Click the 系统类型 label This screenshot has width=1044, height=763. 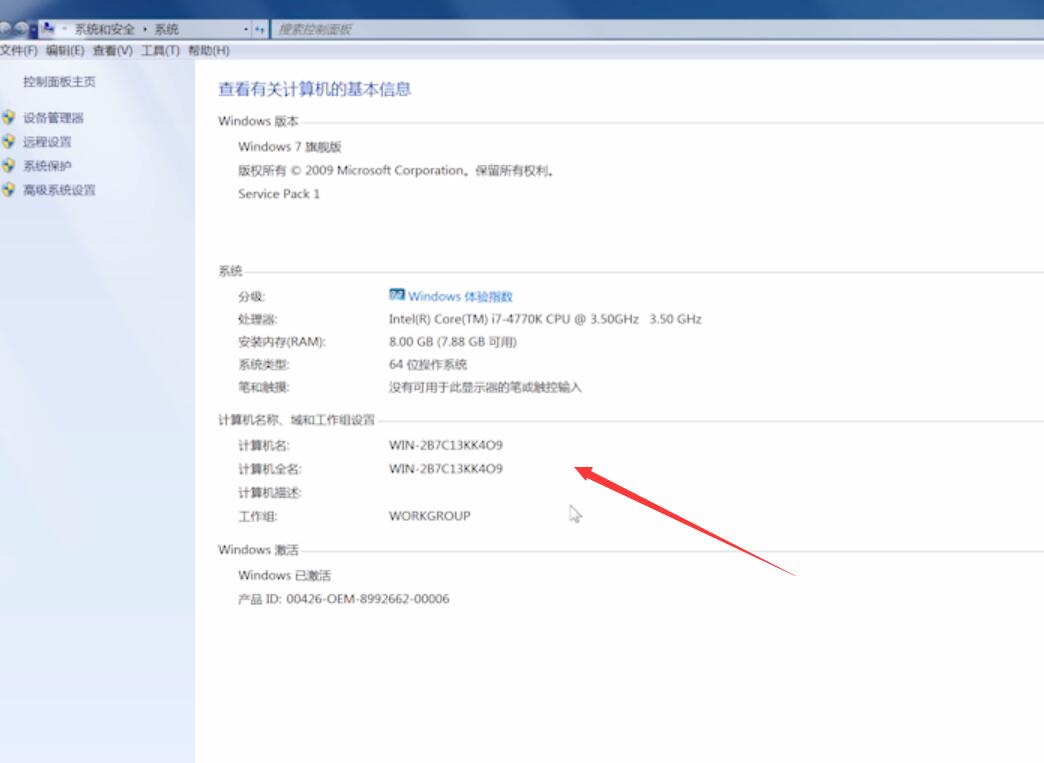[x=264, y=364]
